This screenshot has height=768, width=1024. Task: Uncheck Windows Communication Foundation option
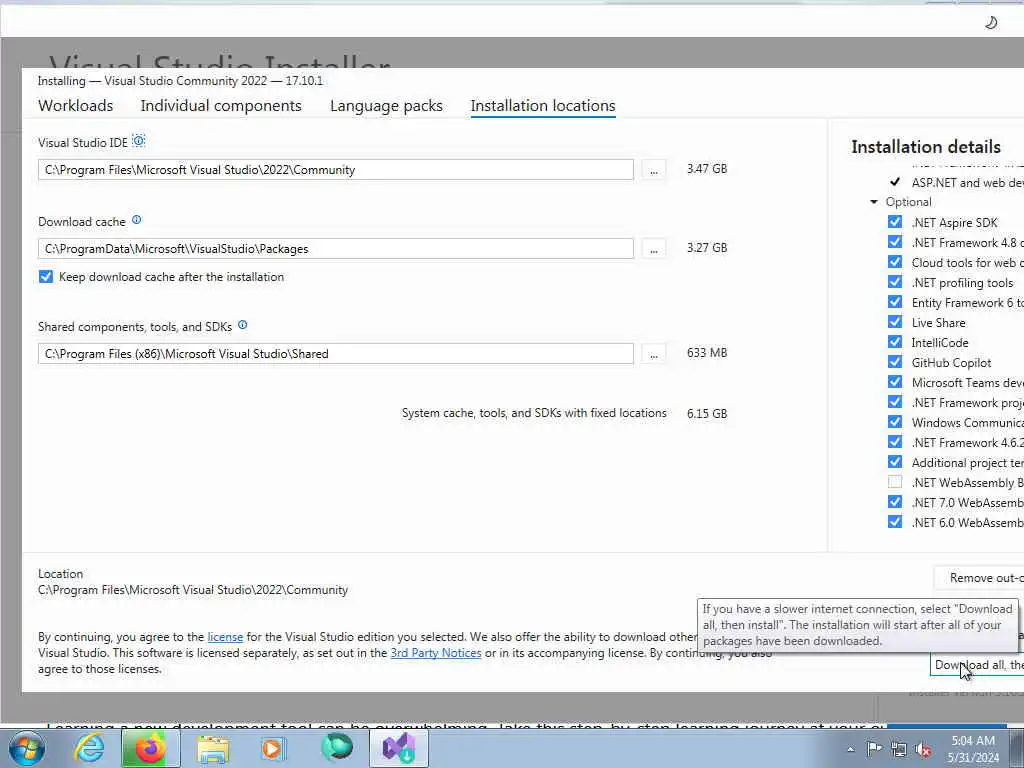[895, 423]
